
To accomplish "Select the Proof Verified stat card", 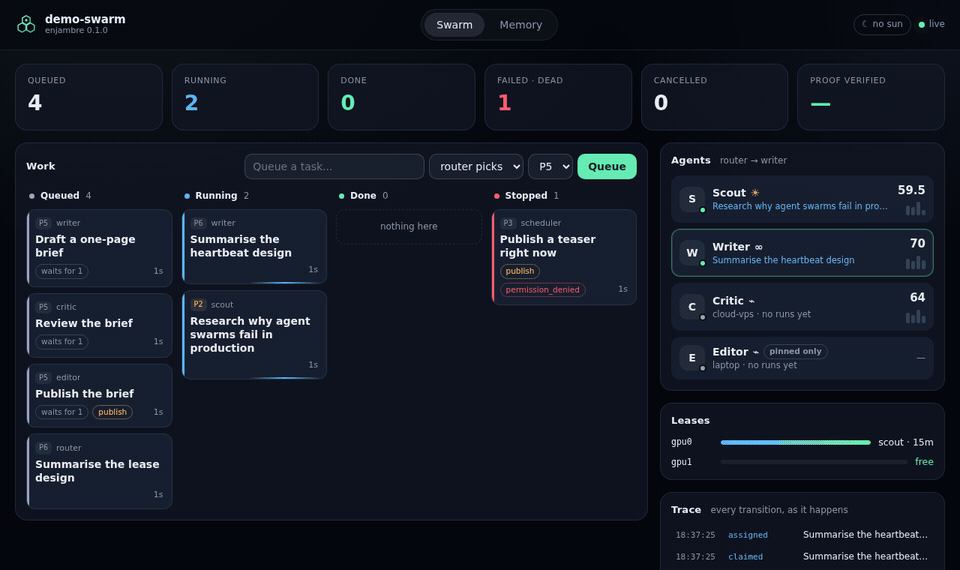I will pyautogui.click(x=871, y=97).
